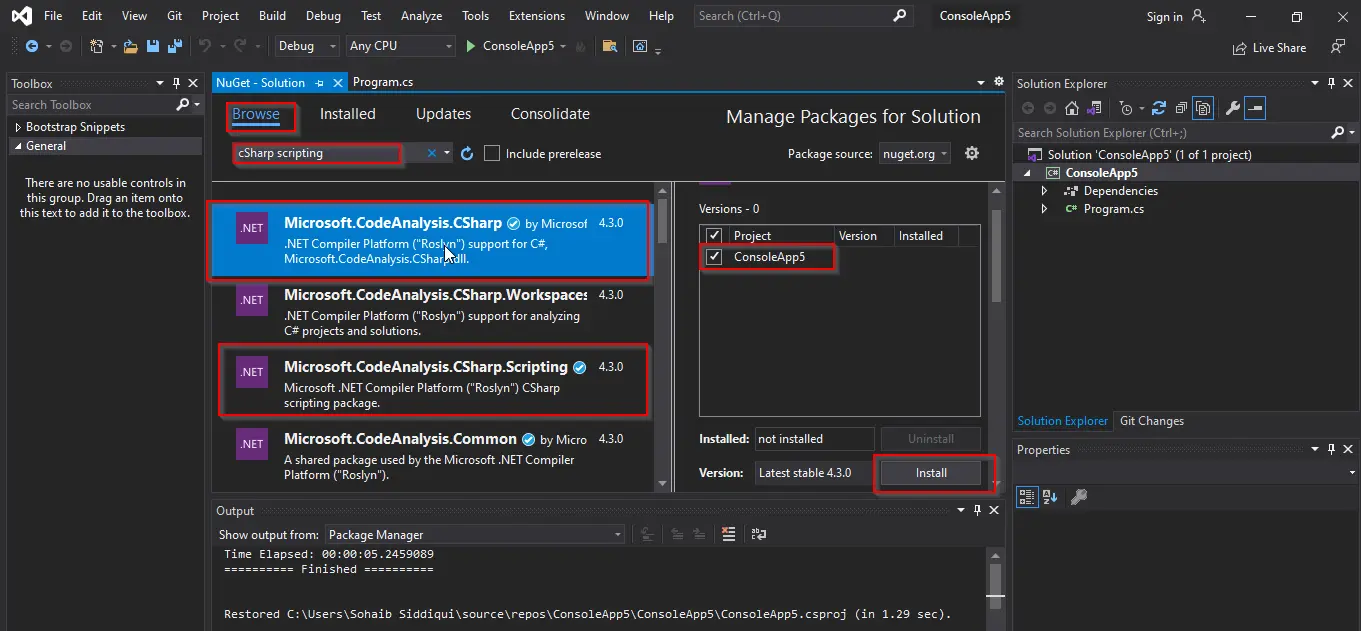Clear All output icon in Output panel
Viewport: 1361px width, 631px height.
coord(729,534)
